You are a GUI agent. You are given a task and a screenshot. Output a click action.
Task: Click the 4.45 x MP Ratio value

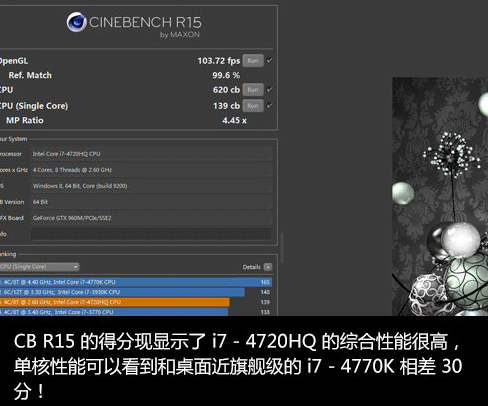(x=234, y=121)
